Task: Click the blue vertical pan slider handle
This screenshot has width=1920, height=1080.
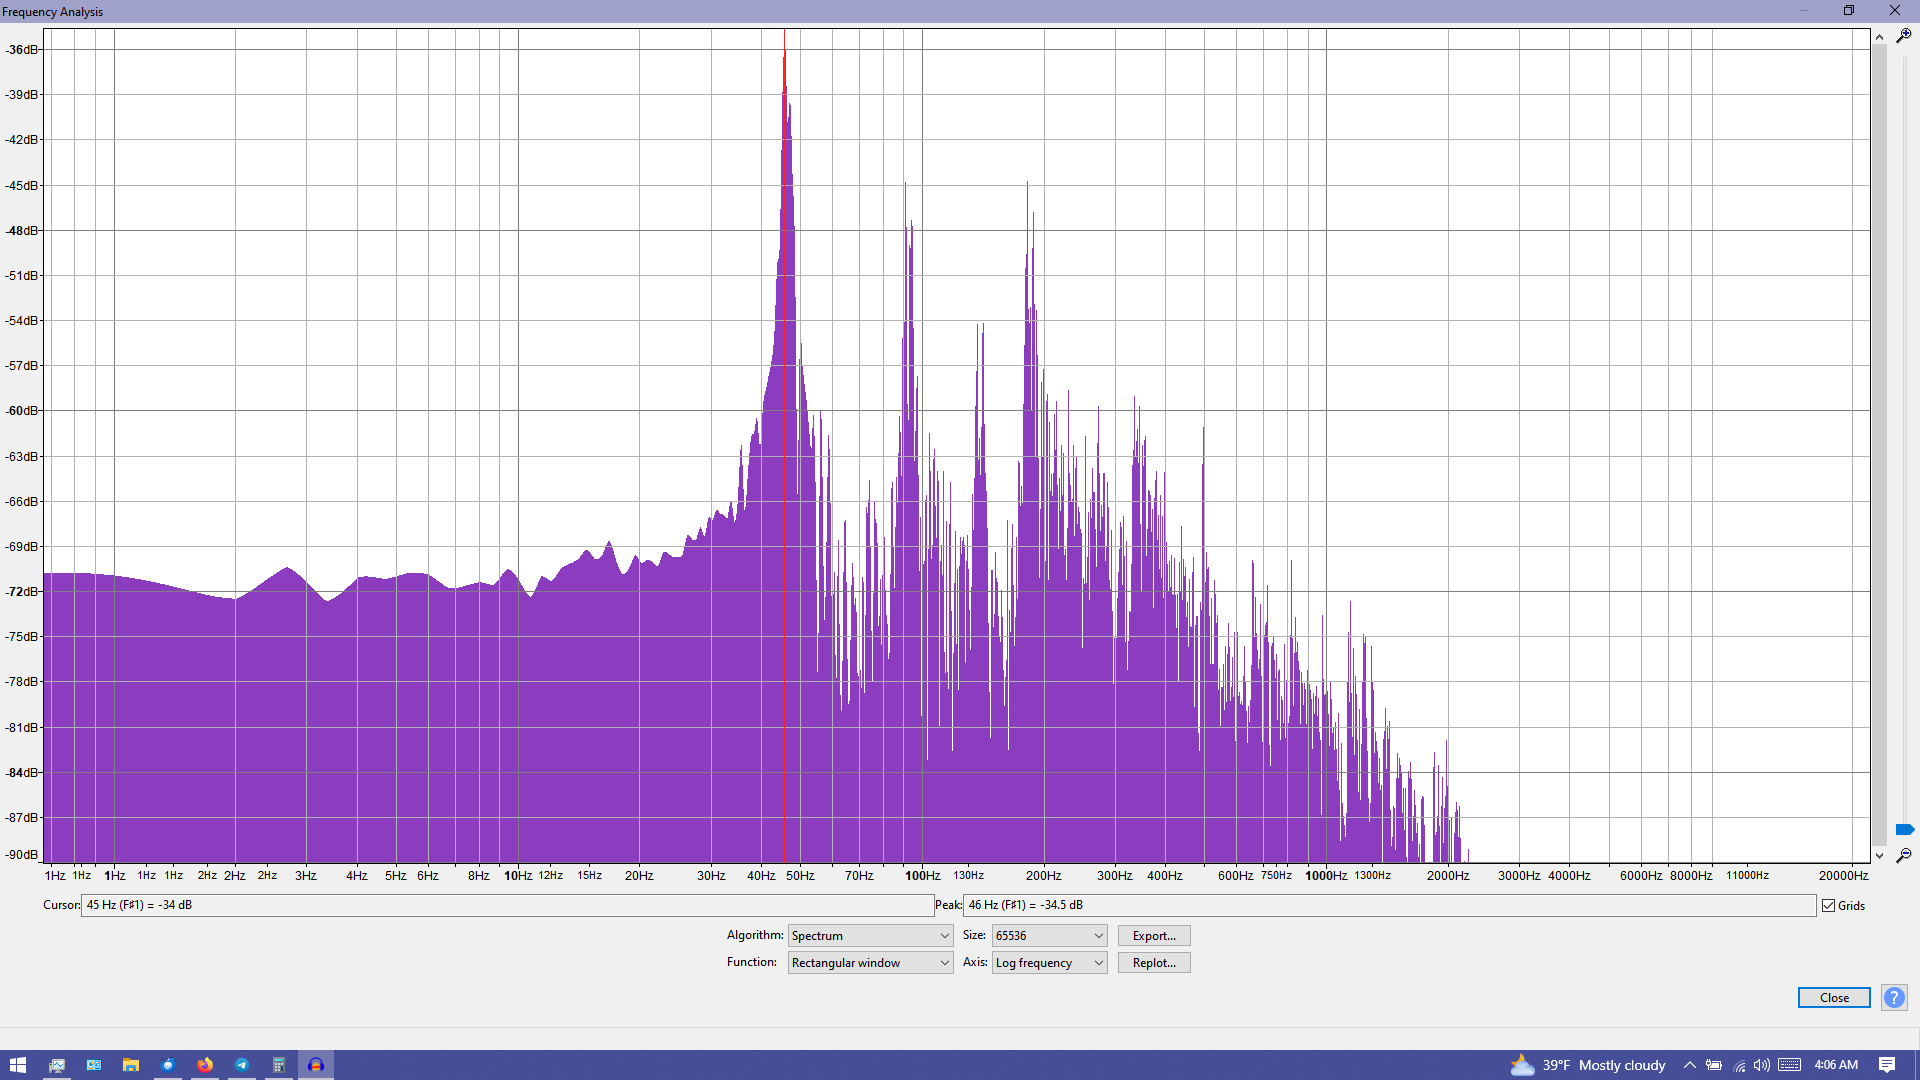Action: 1904,830
